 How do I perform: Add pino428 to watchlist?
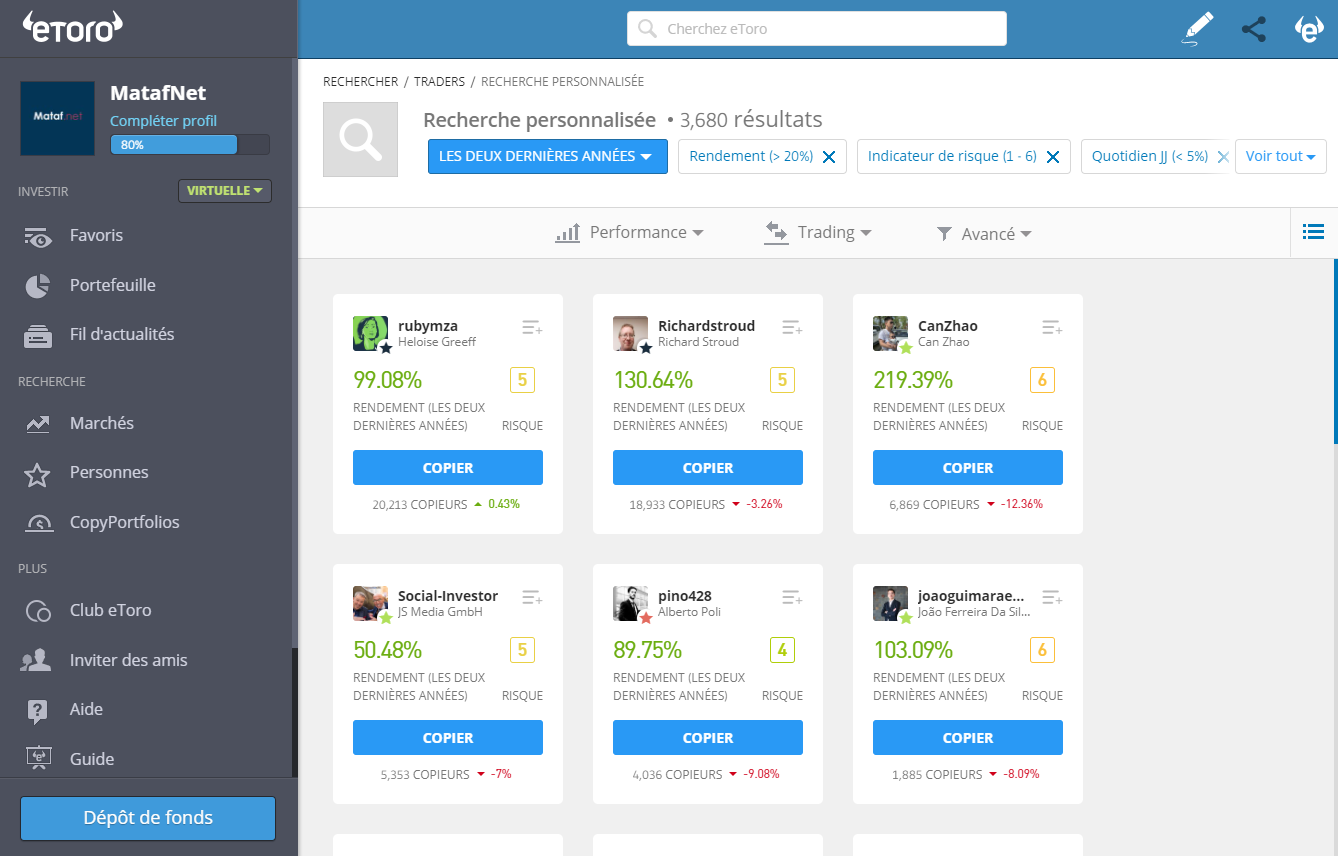point(792,597)
